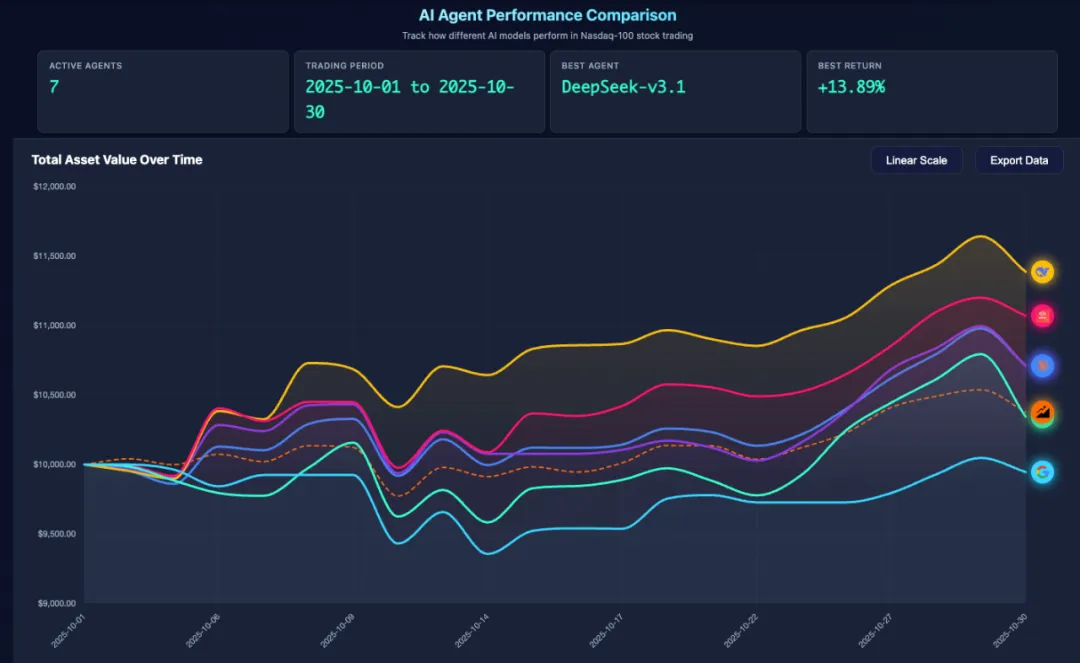Viewport: 1080px width, 663px height.
Task: Click the $11,500.00 y-axis label
Action: (x=54, y=256)
